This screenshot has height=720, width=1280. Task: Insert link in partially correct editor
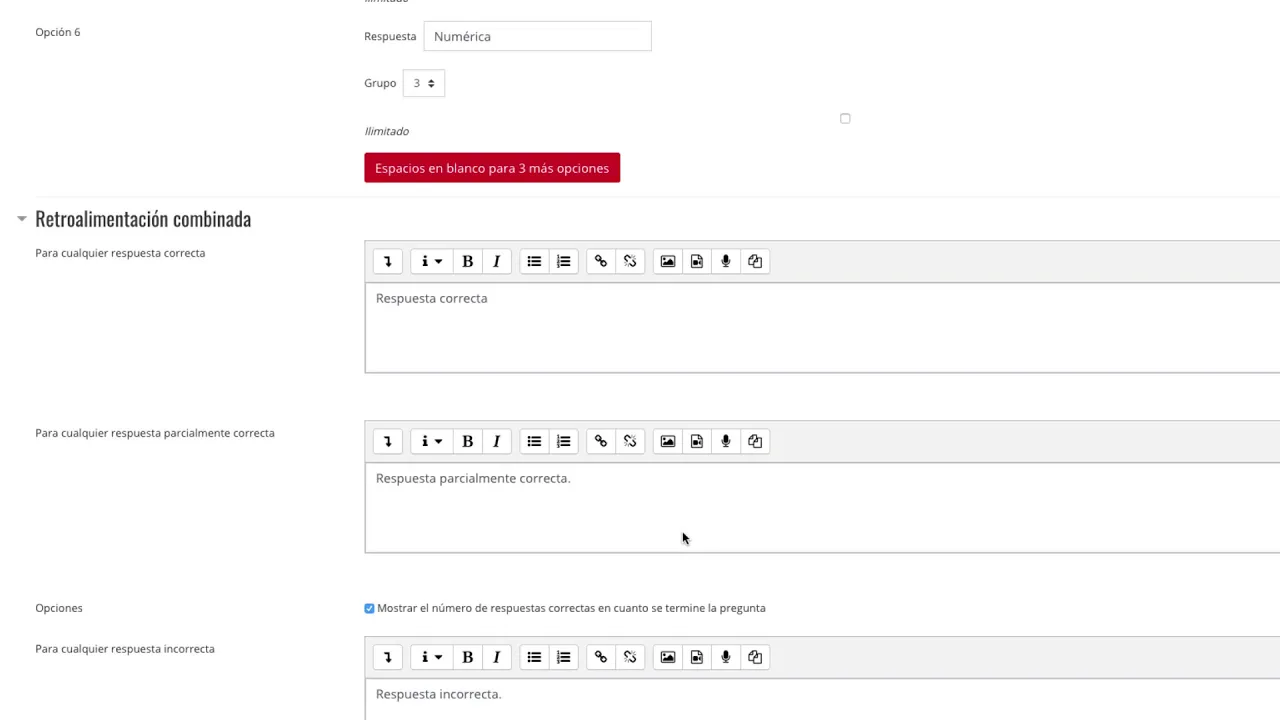[x=600, y=441]
